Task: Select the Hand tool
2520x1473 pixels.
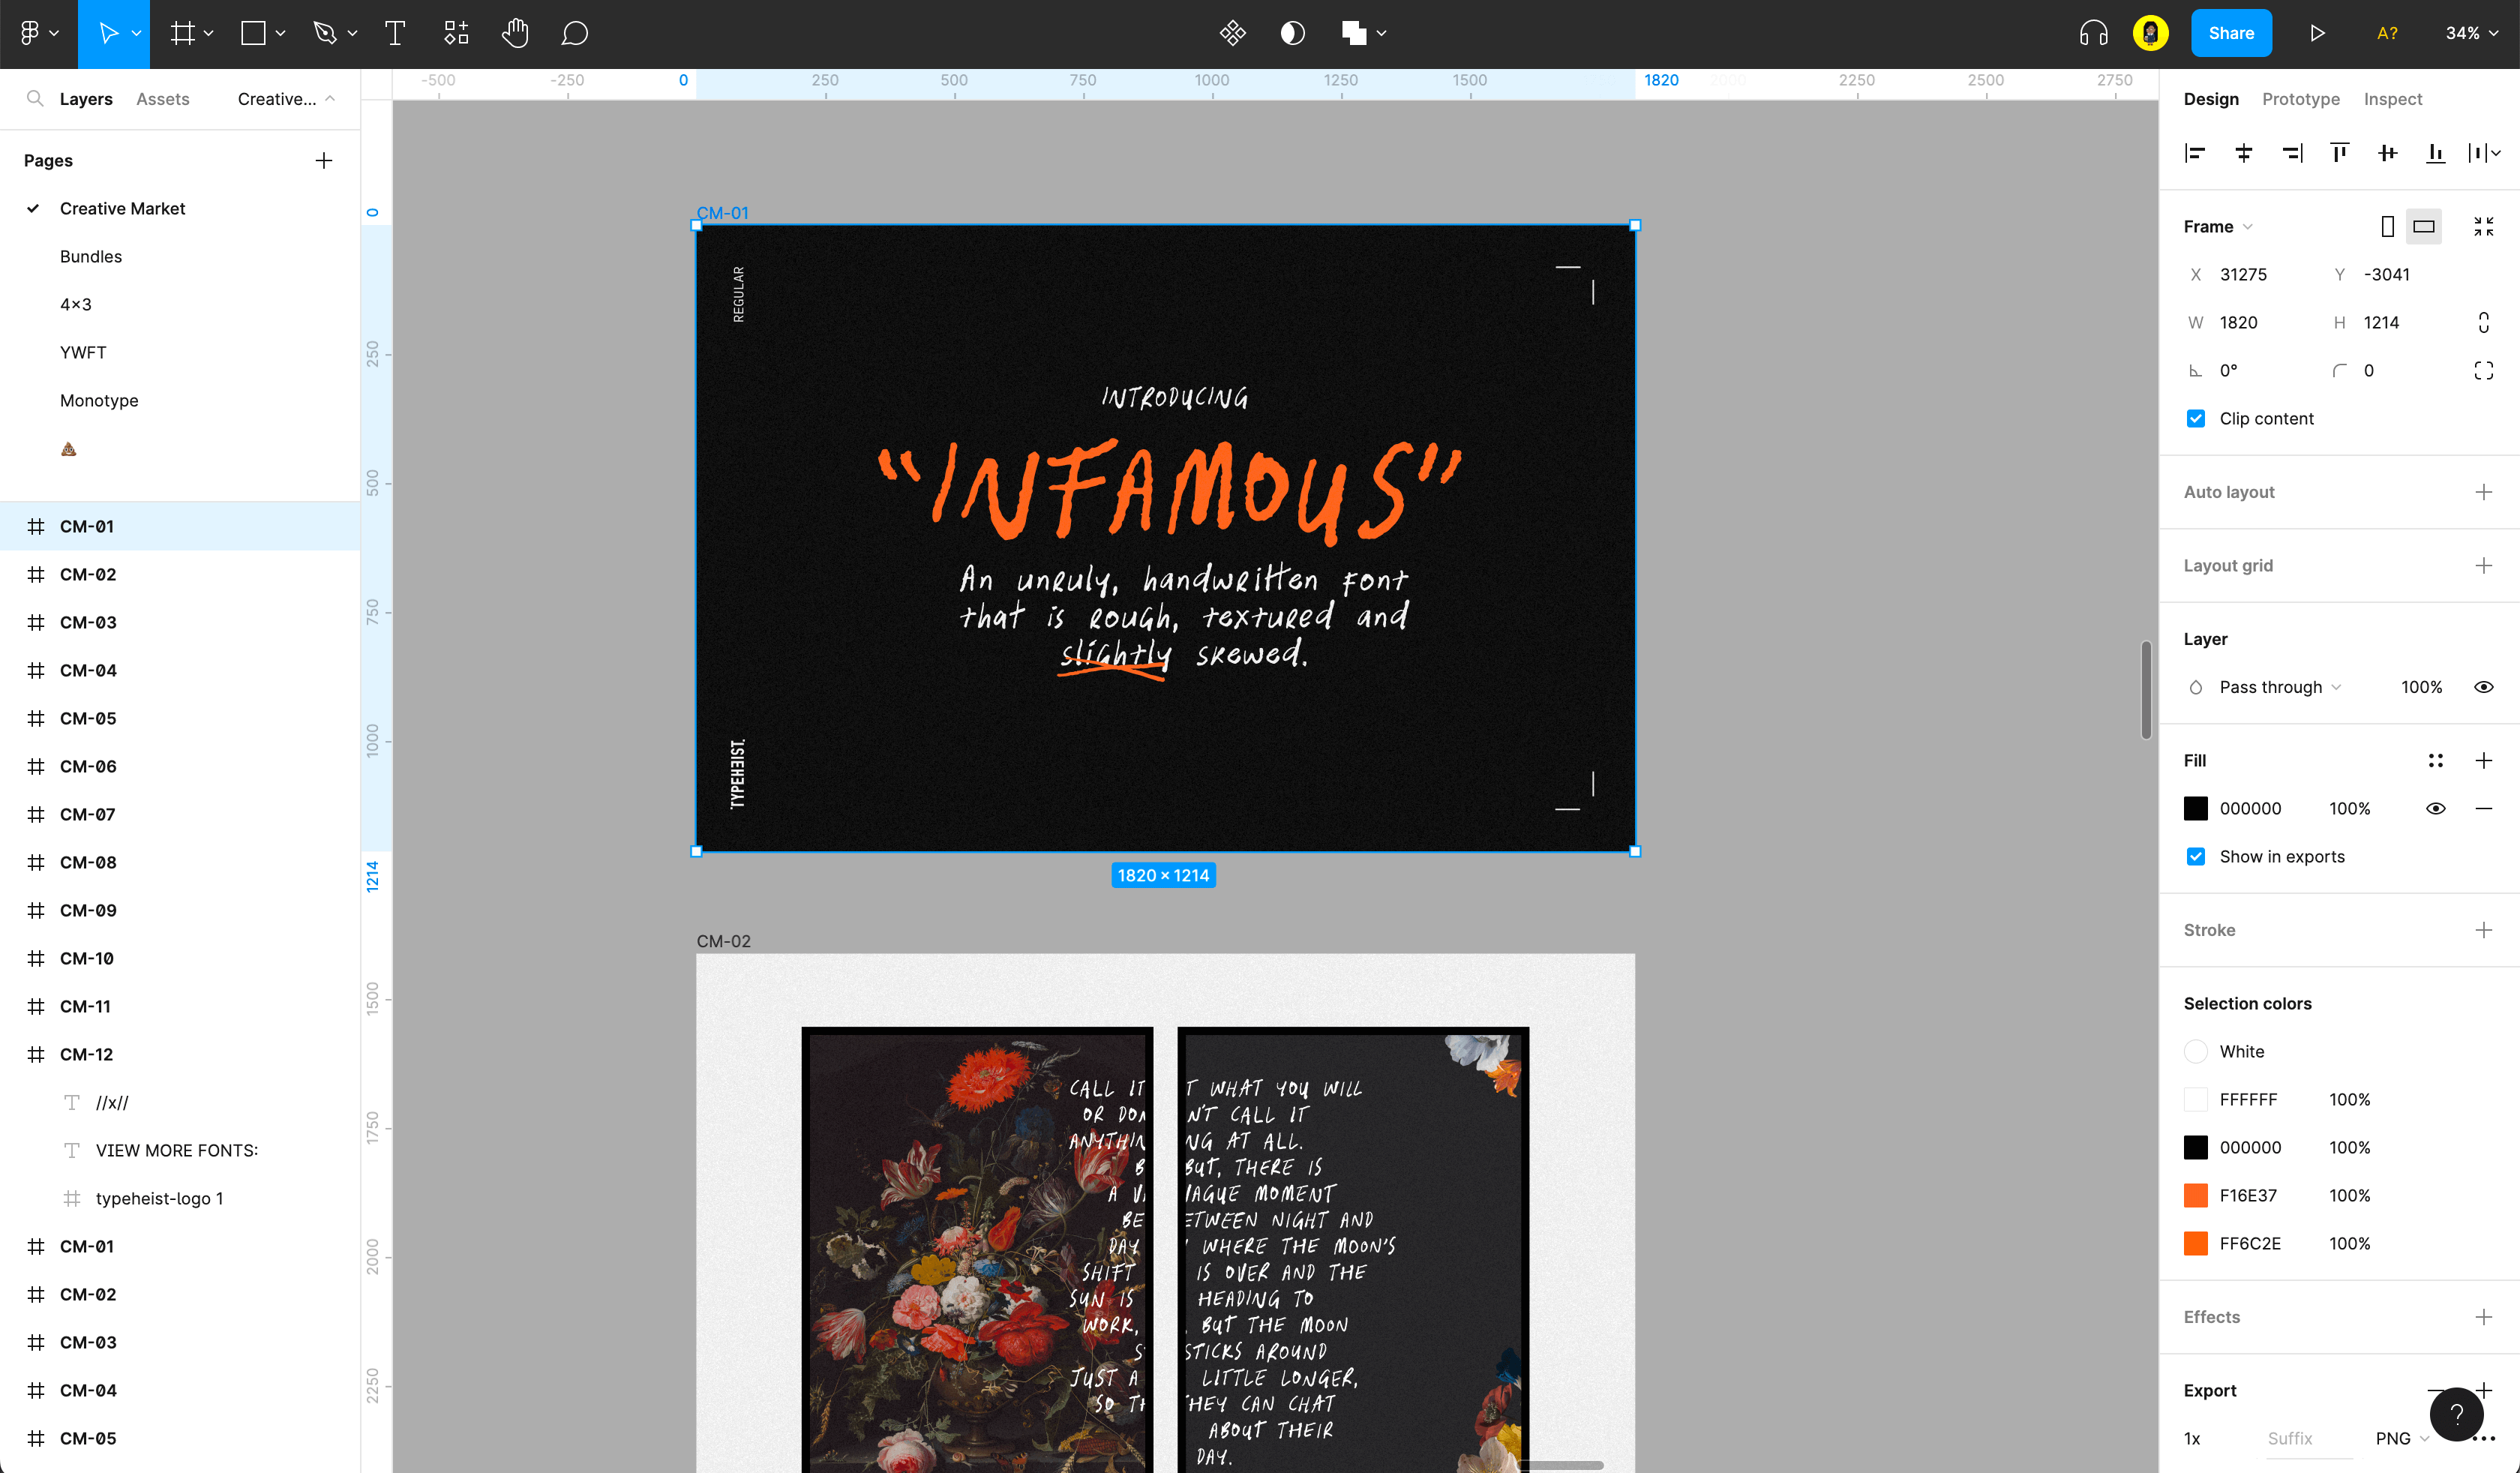Action: [515, 33]
